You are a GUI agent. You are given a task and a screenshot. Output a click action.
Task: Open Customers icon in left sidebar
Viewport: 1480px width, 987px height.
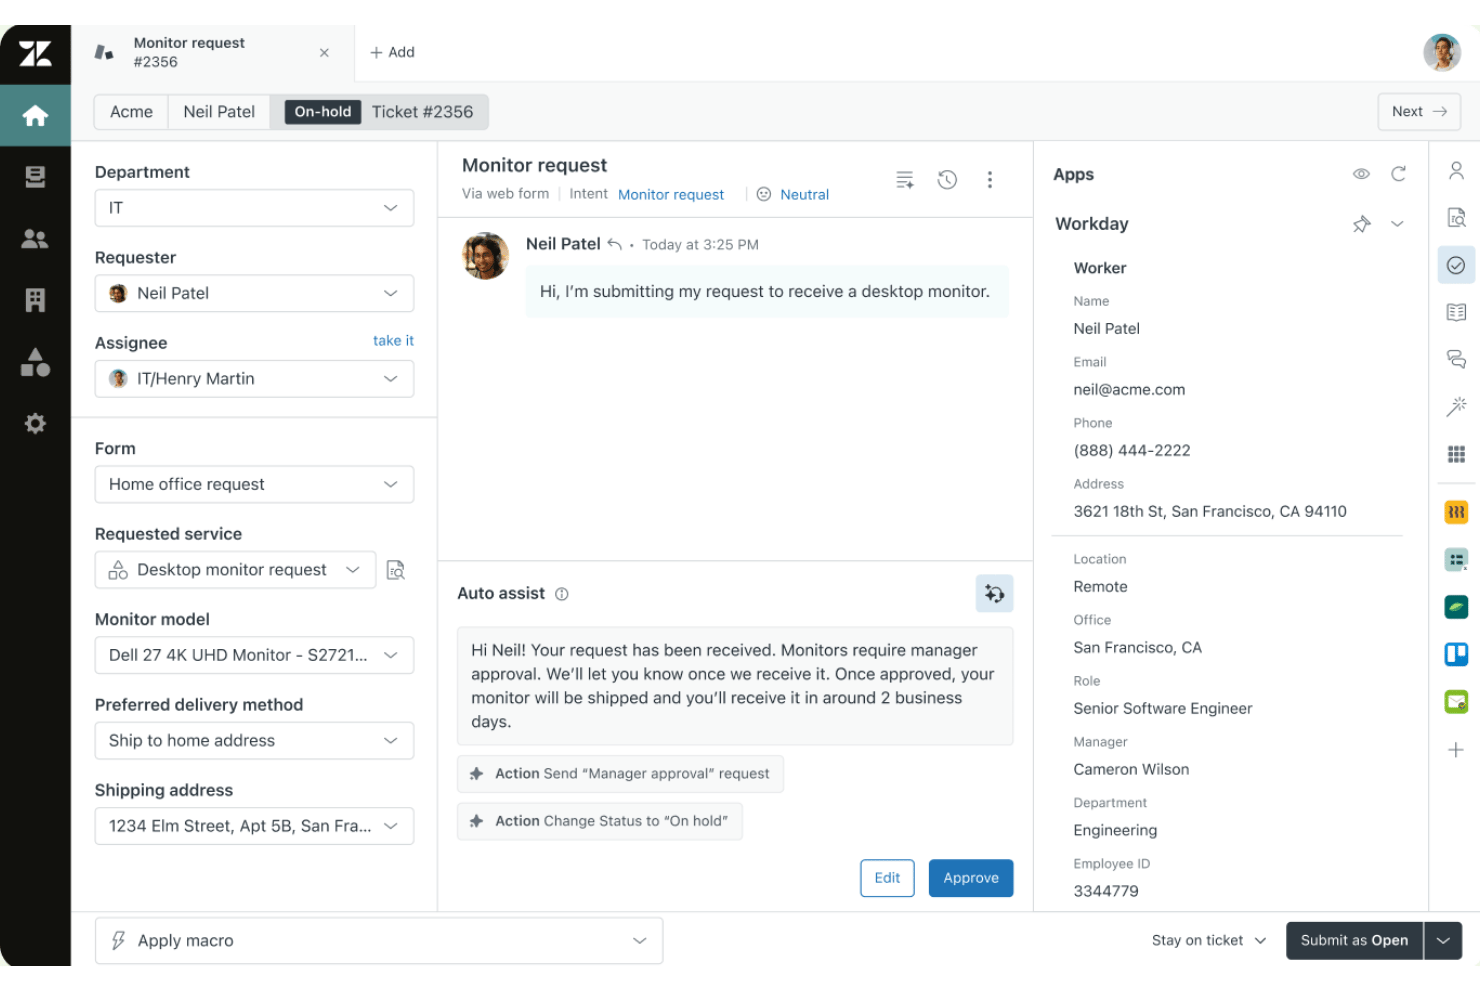coord(35,239)
